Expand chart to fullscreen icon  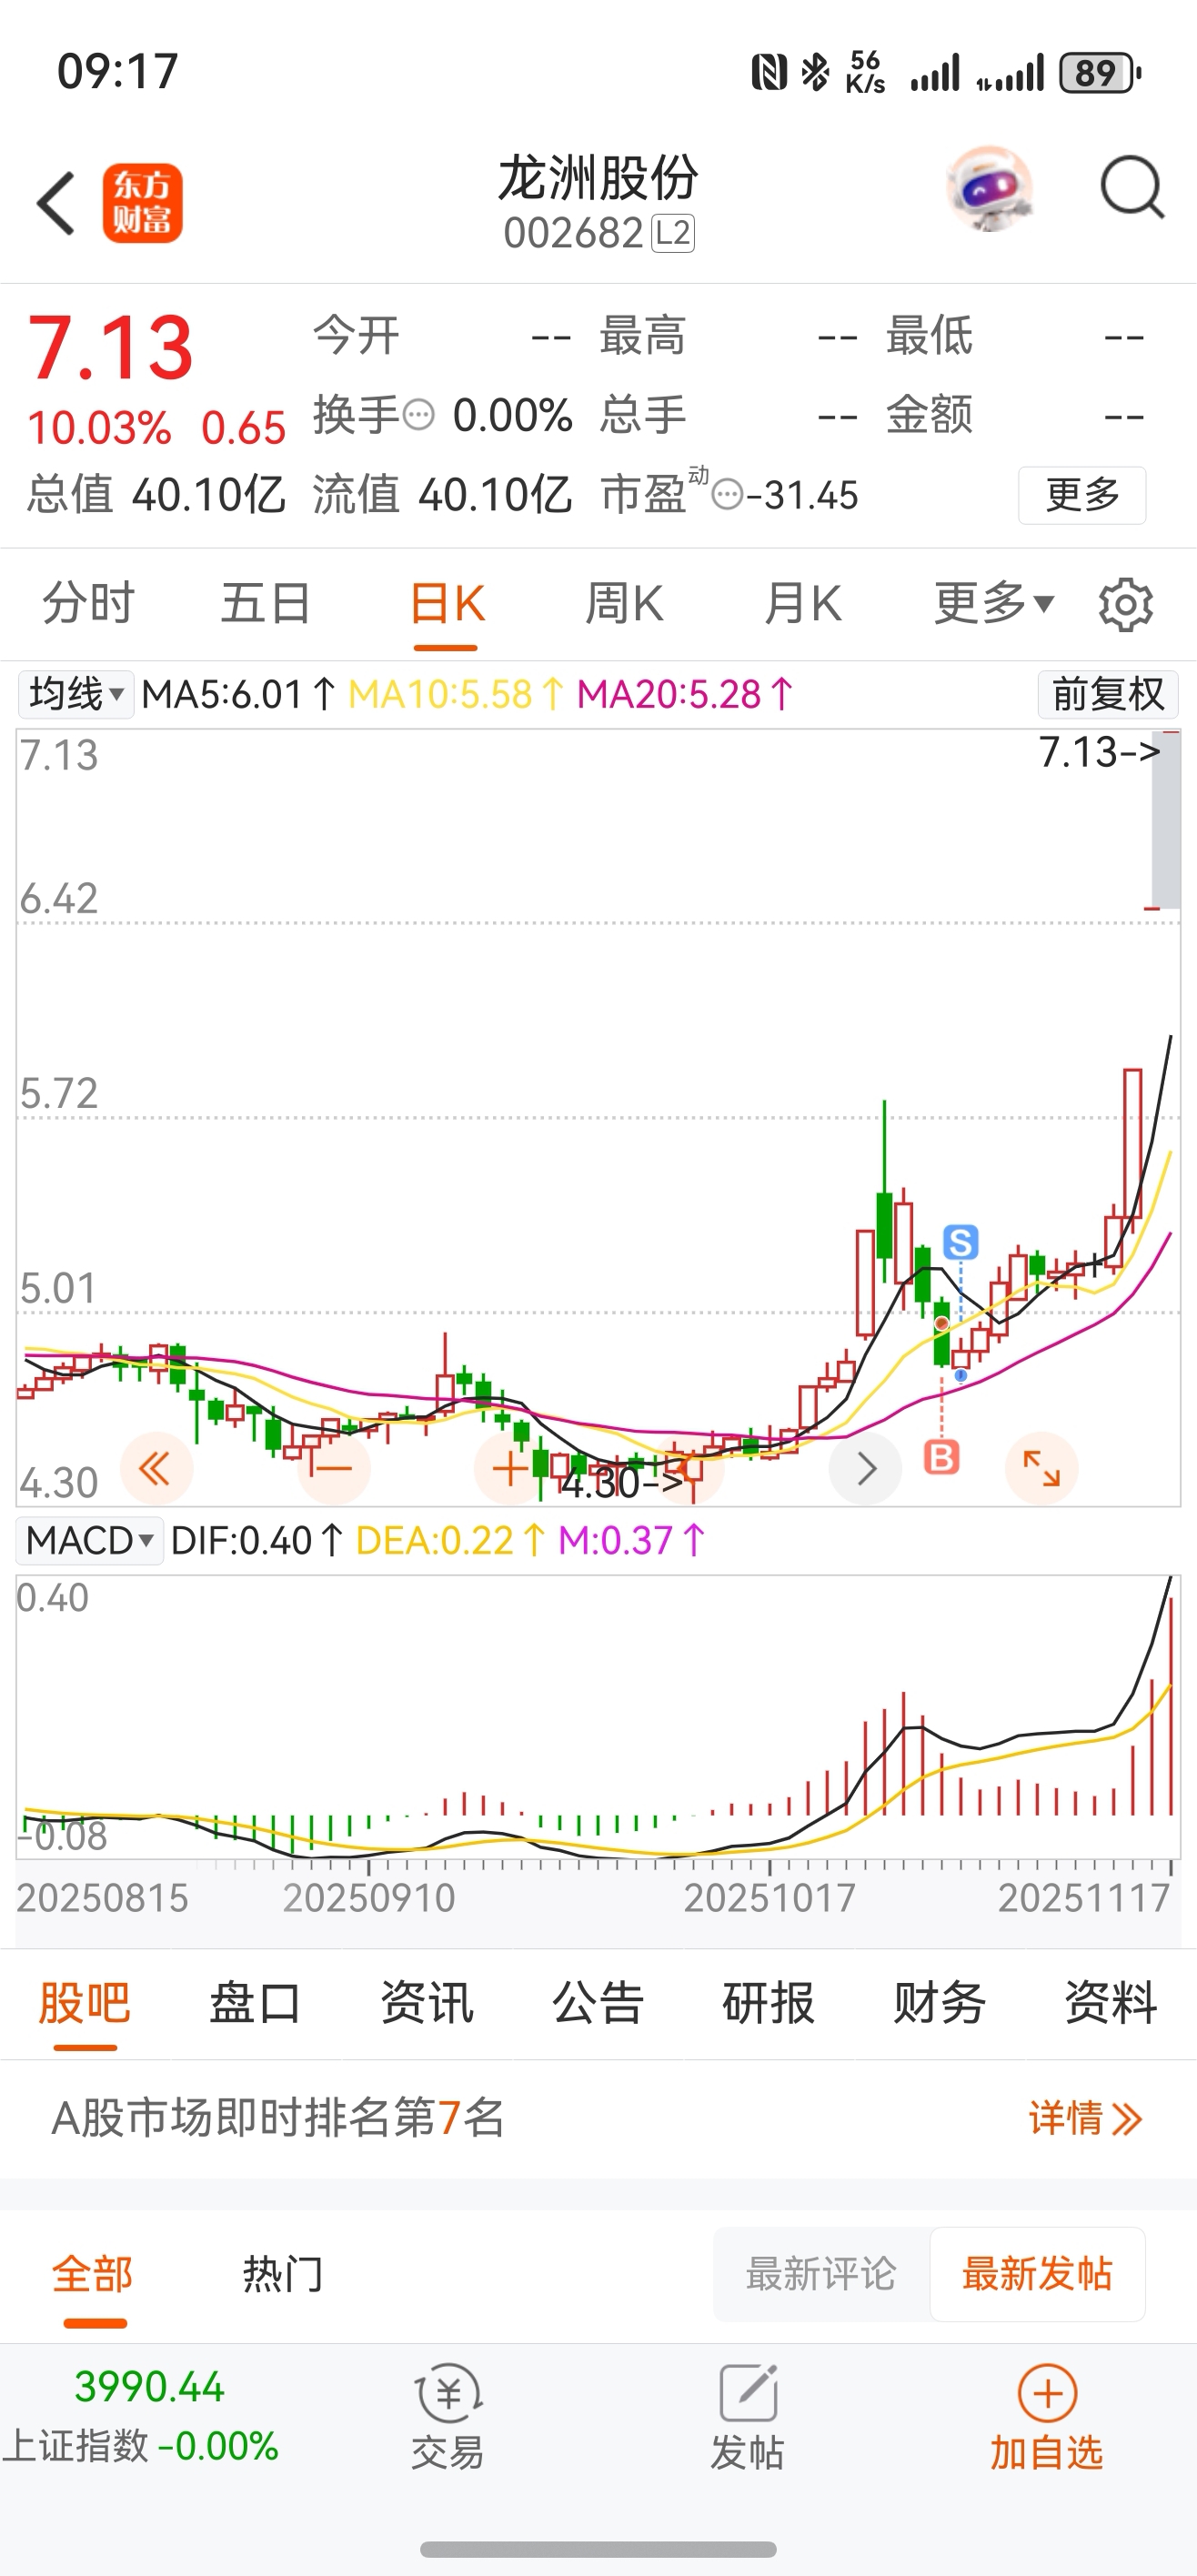[1042, 1468]
